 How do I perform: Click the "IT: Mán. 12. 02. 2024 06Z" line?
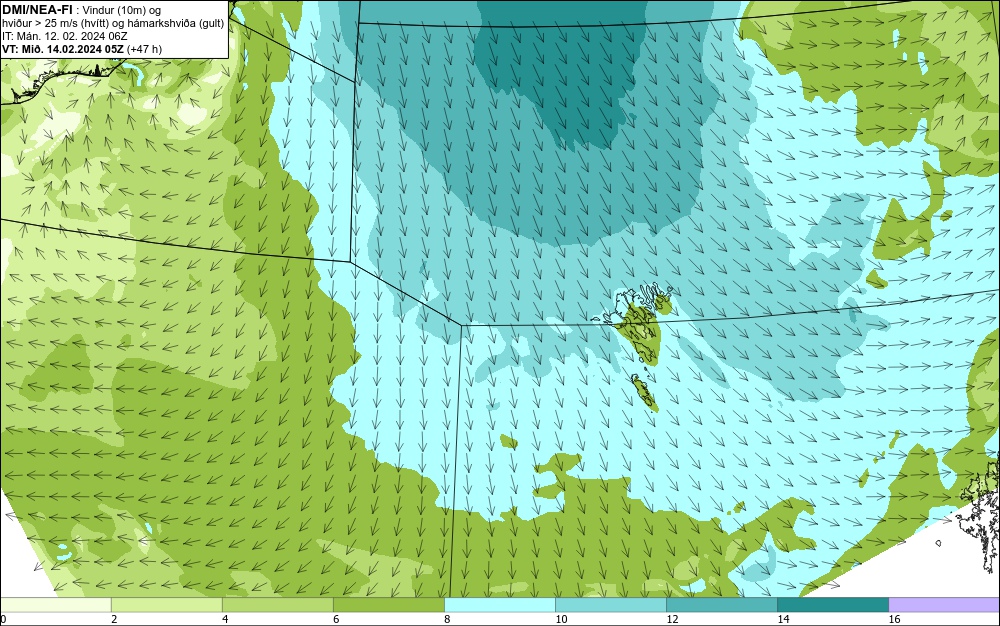(x=64, y=36)
